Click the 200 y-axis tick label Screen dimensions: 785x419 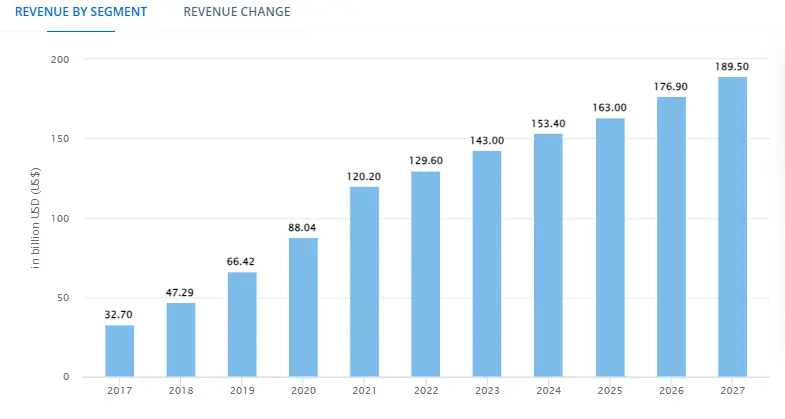[x=60, y=59]
